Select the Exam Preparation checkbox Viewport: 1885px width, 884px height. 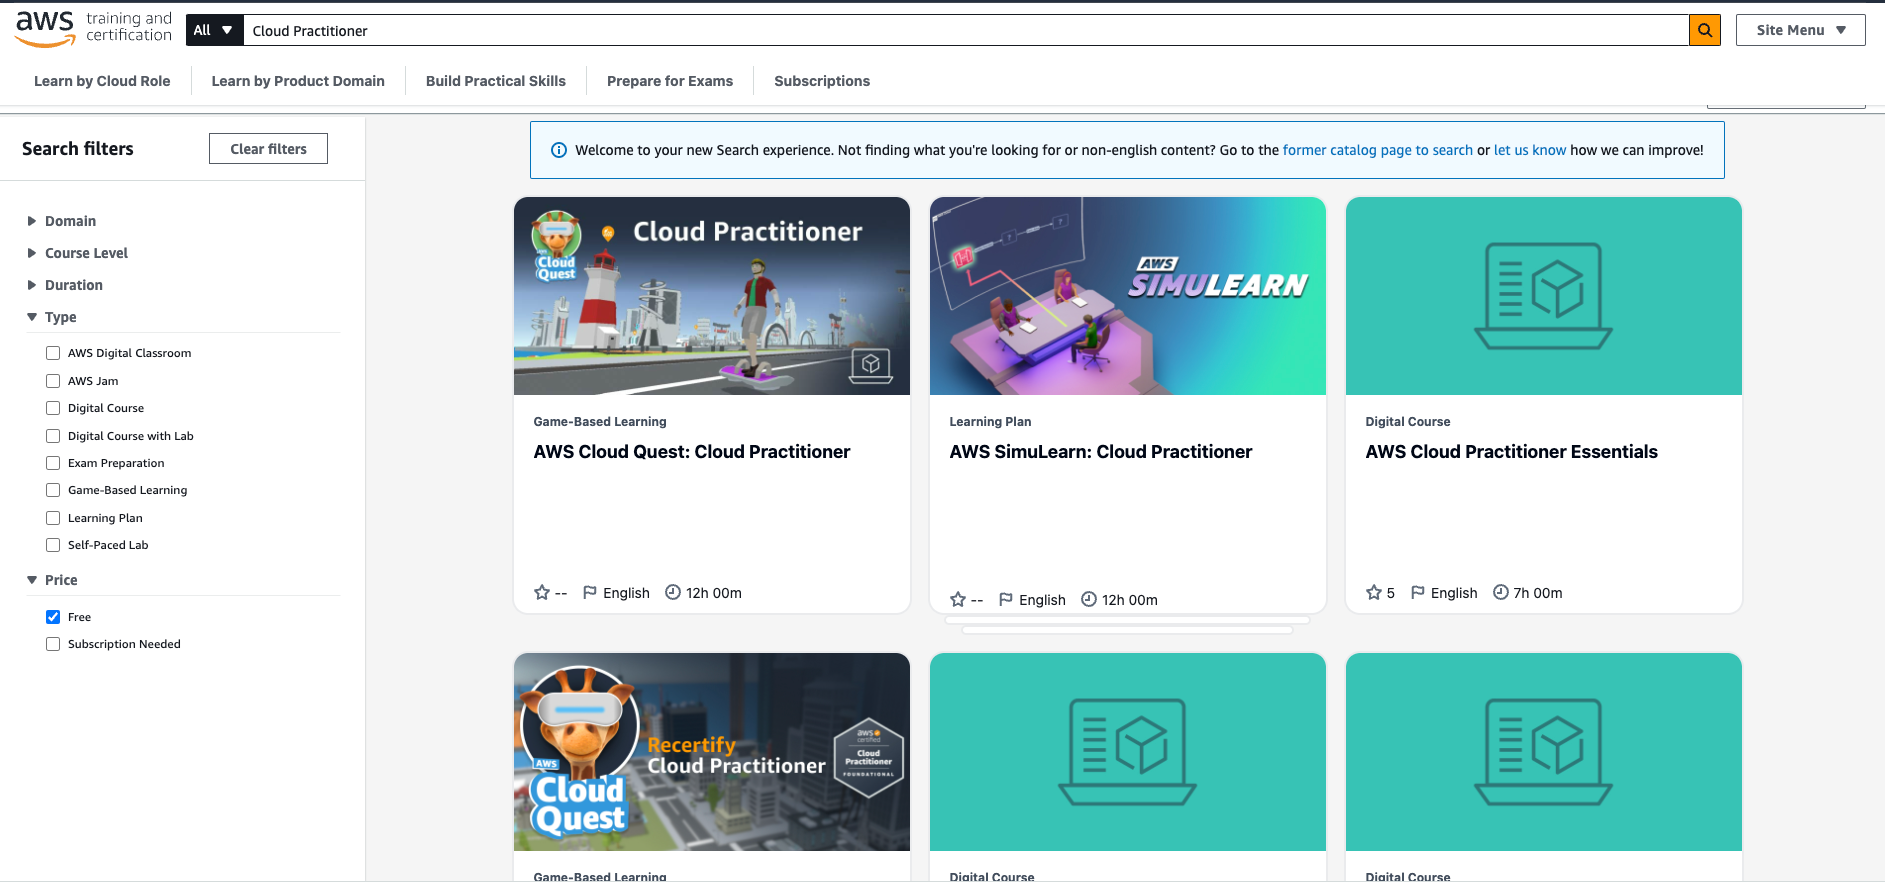pos(53,463)
